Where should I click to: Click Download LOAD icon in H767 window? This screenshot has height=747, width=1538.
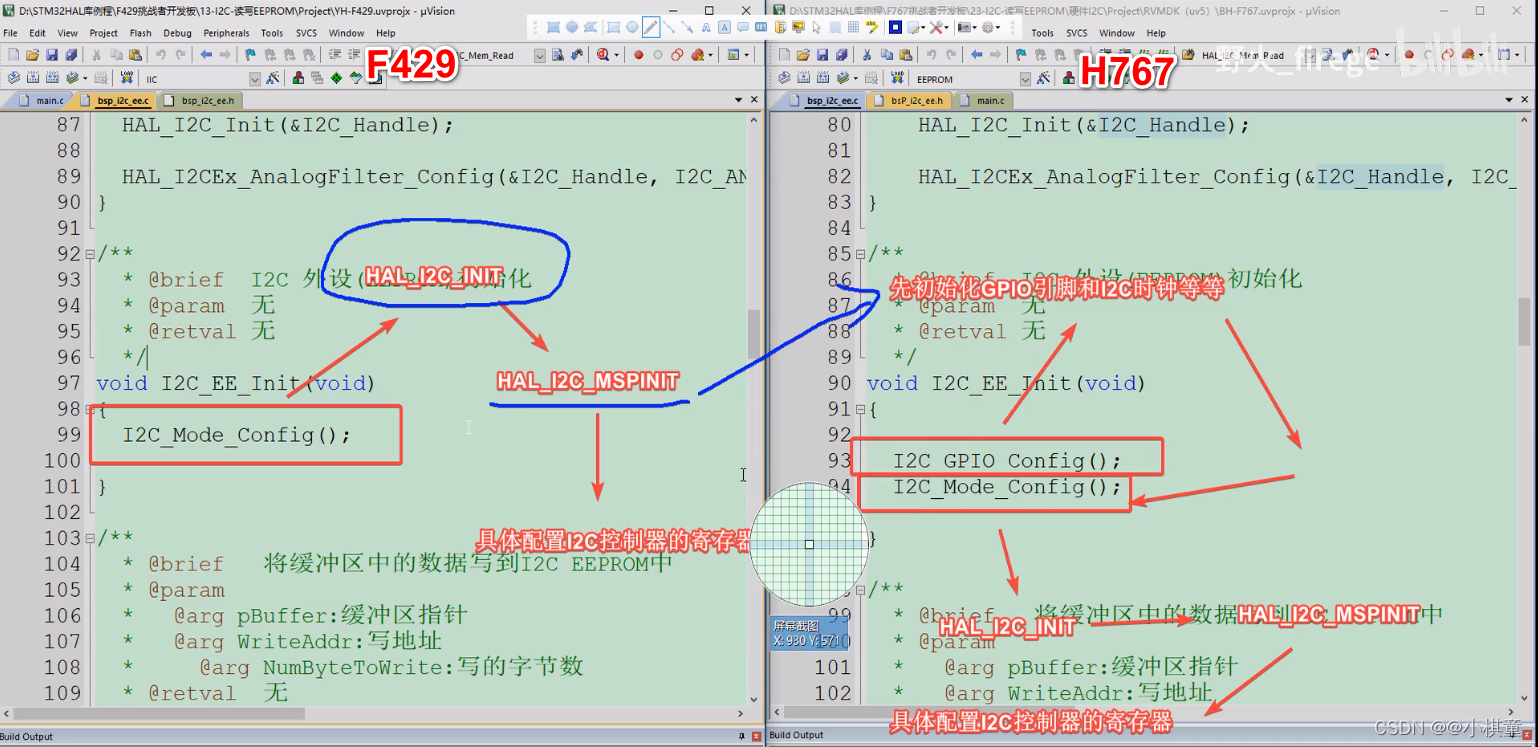click(897, 78)
